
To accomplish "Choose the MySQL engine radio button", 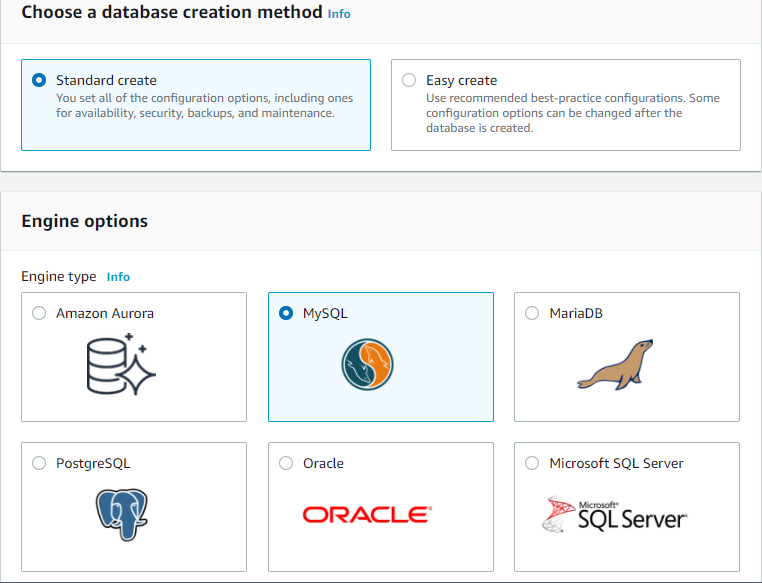I will click(286, 313).
